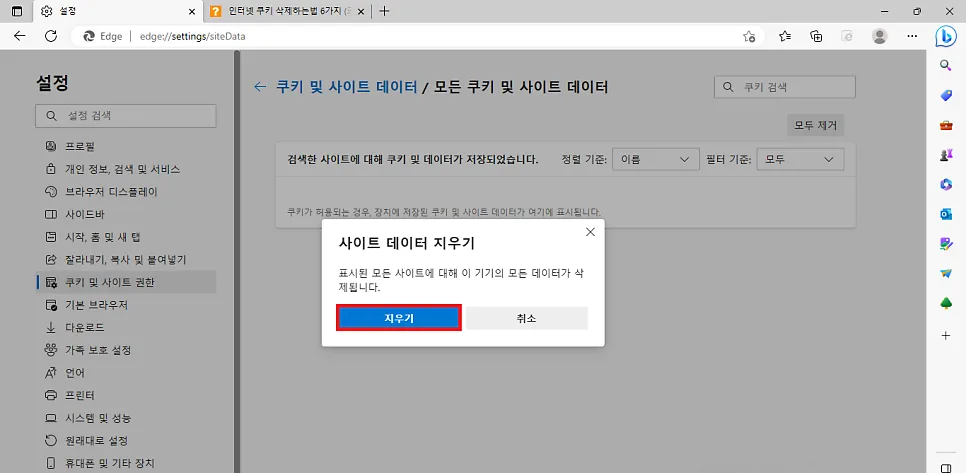
Task: Open a new tab with plus button
Action: (x=384, y=11)
